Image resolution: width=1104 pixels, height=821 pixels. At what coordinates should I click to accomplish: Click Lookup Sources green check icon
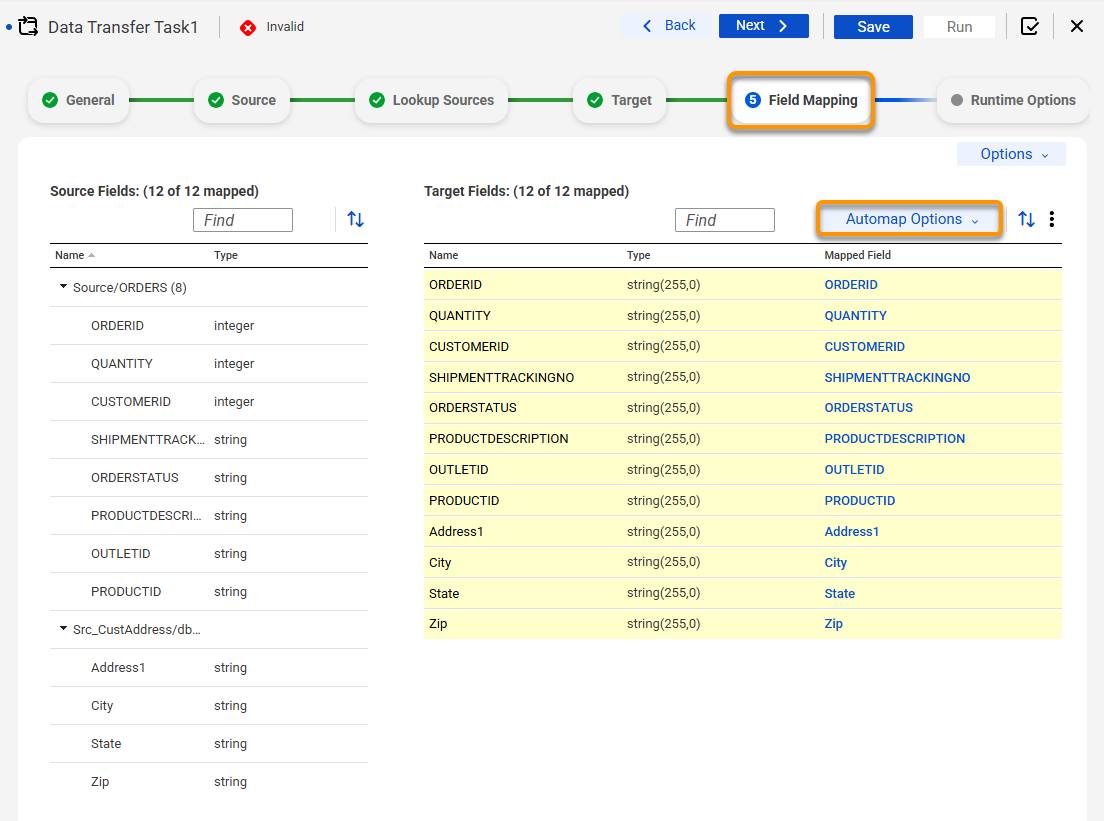click(x=377, y=100)
